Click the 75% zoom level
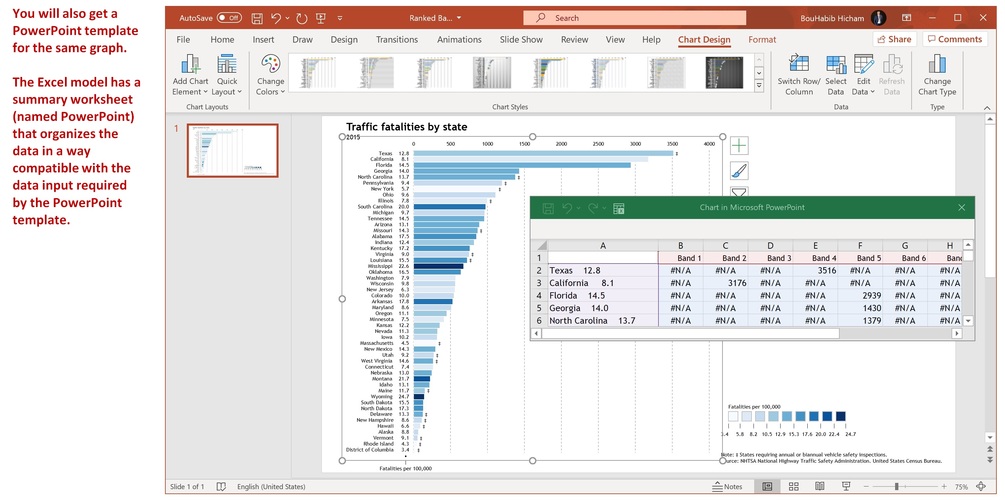The width and height of the screenshot is (1005, 504). [x=961, y=487]
